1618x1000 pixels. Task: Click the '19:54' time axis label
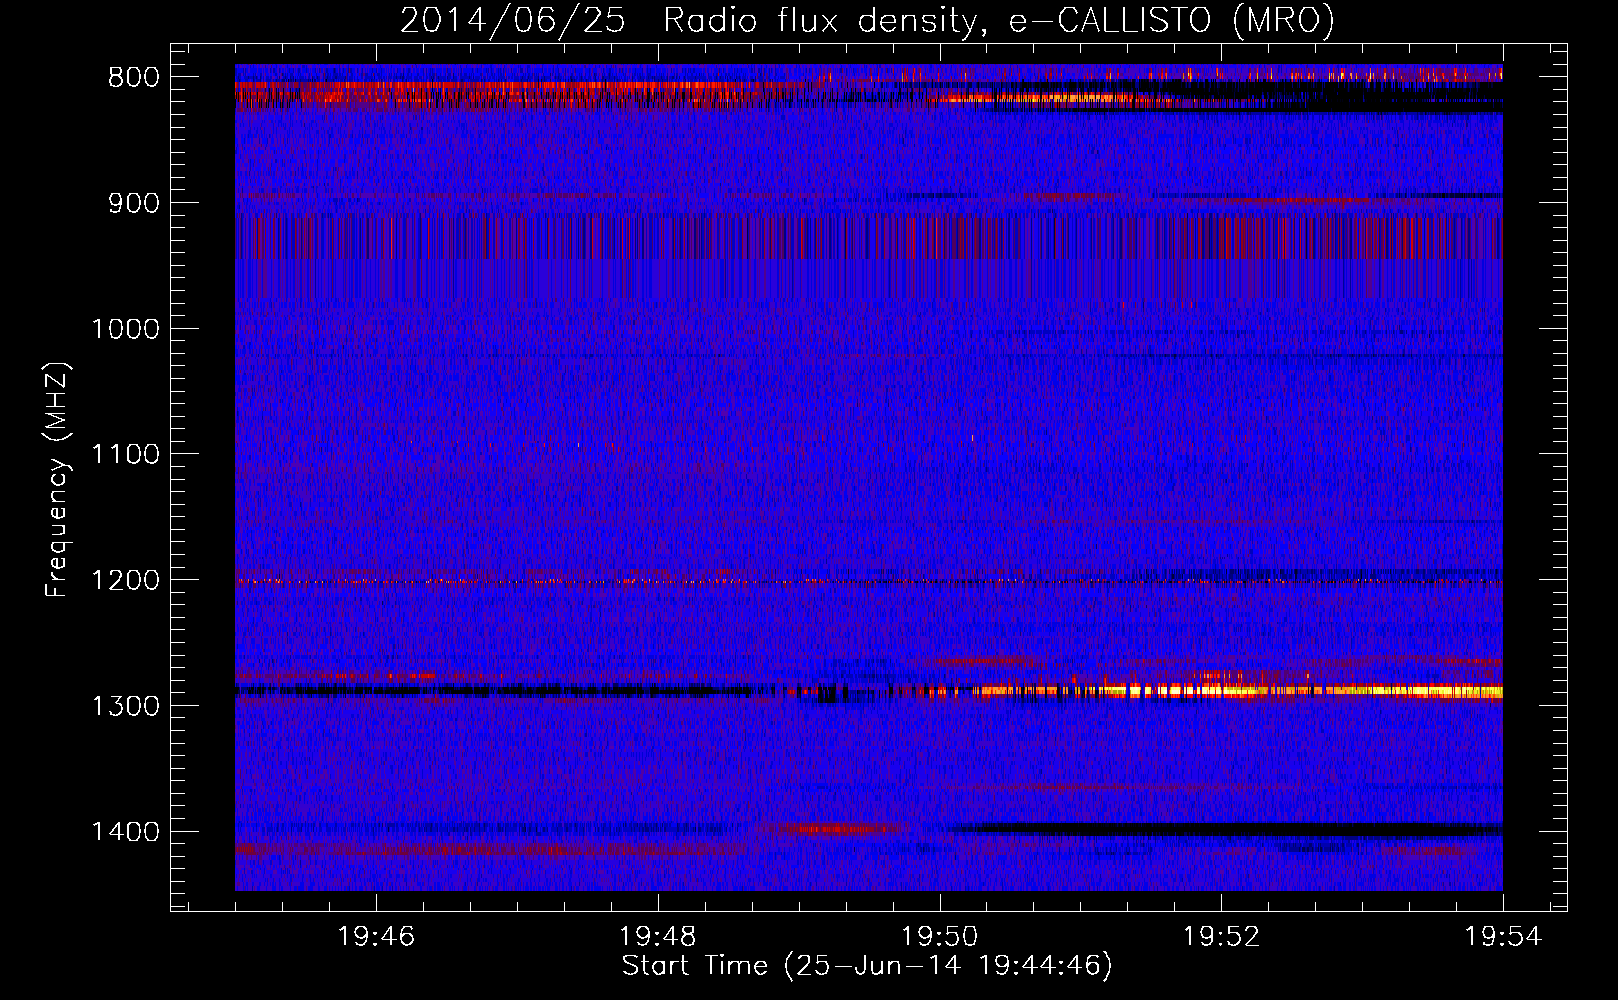pos(1503,937)
